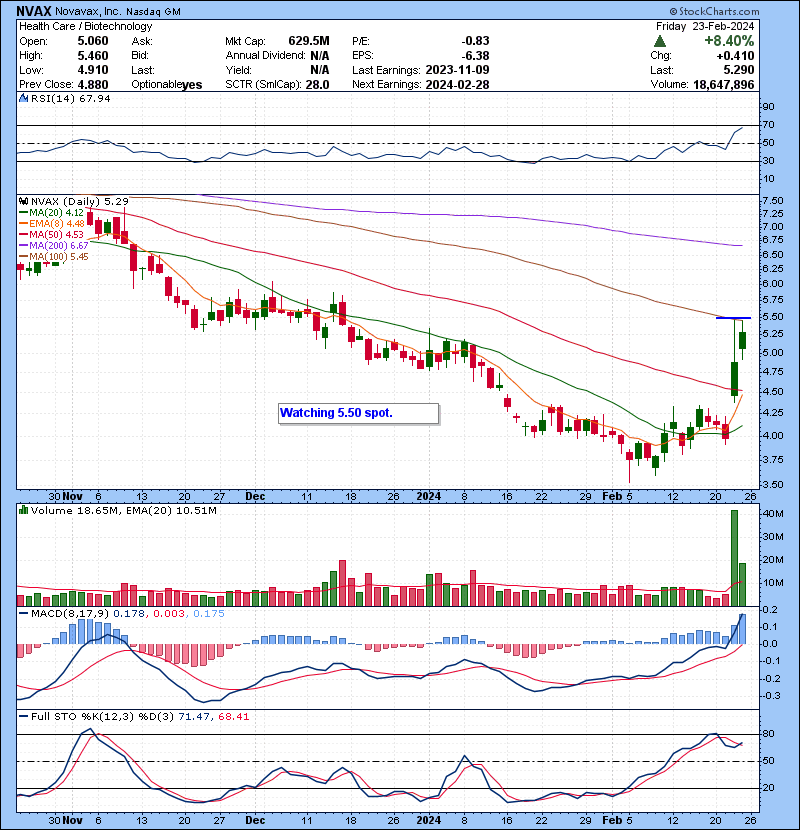Screen dimensions: 800x830
Task: Click the RSI(14) indicator panel icon
Action: pyautogui.click(x=23, y=98)
